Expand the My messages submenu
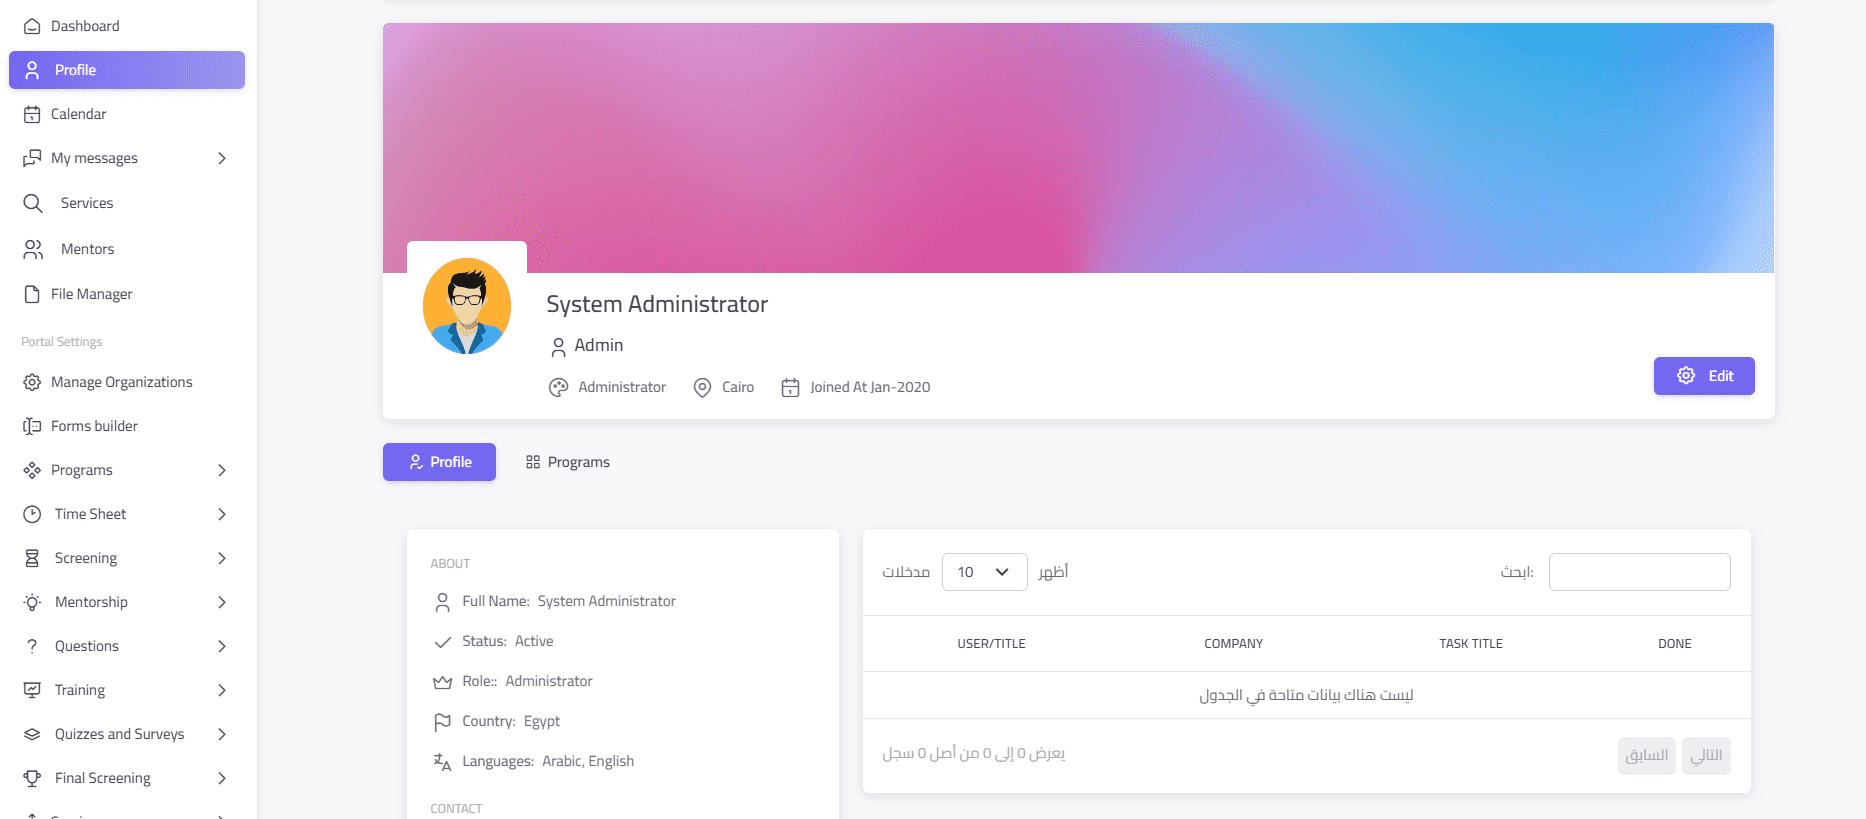Viewport: 1866px width, 819px height. click(x=222, y=158)
